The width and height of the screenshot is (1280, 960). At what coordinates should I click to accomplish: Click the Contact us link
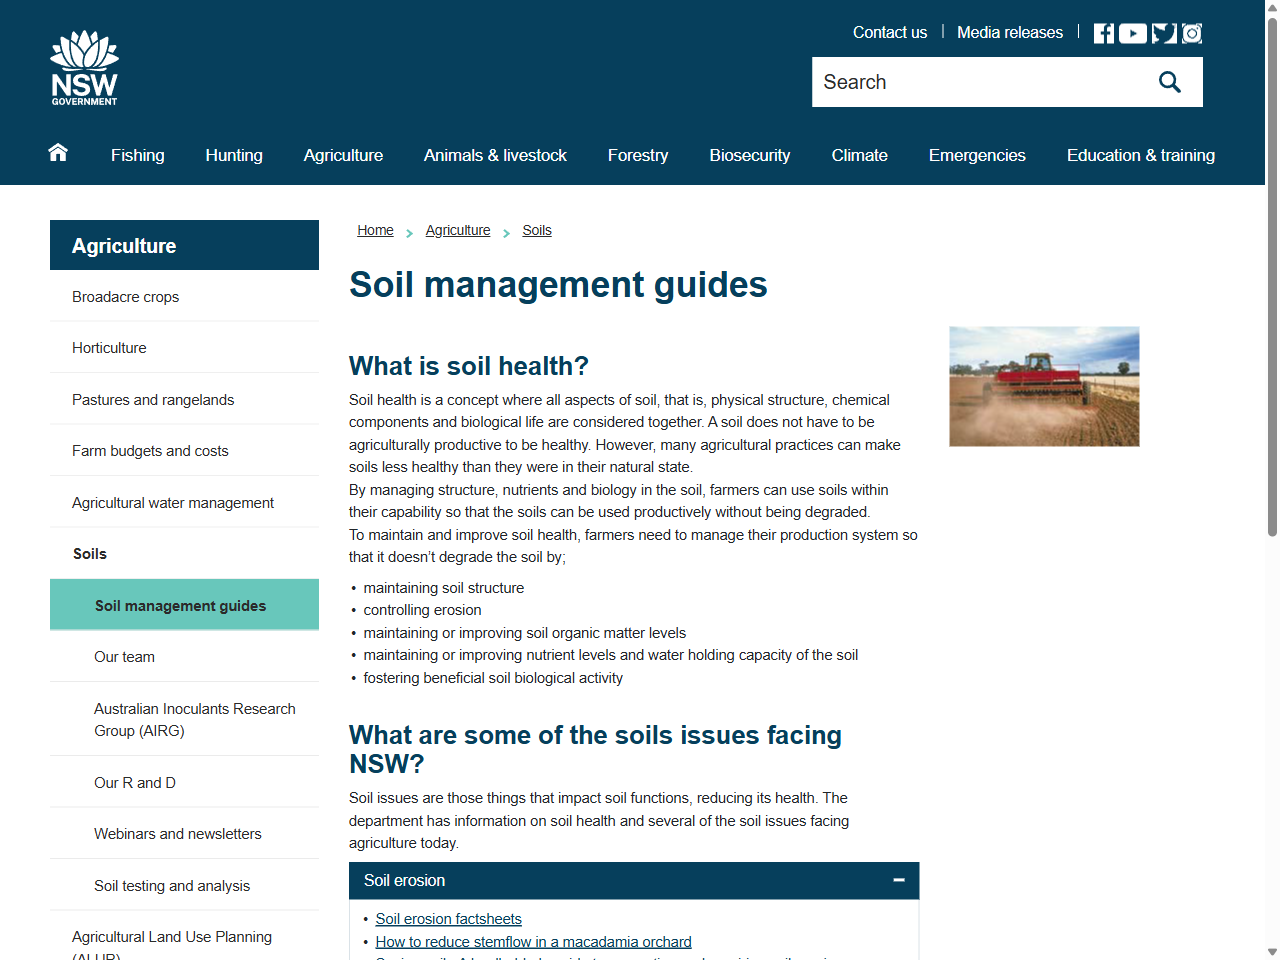pyautogui.click(x=889, y=32)
